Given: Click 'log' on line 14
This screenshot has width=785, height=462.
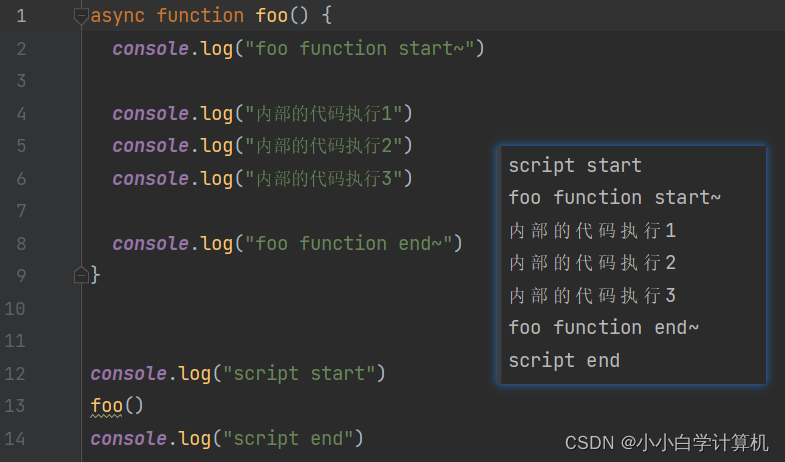Looking at the screenshot, I should point(195,439).
